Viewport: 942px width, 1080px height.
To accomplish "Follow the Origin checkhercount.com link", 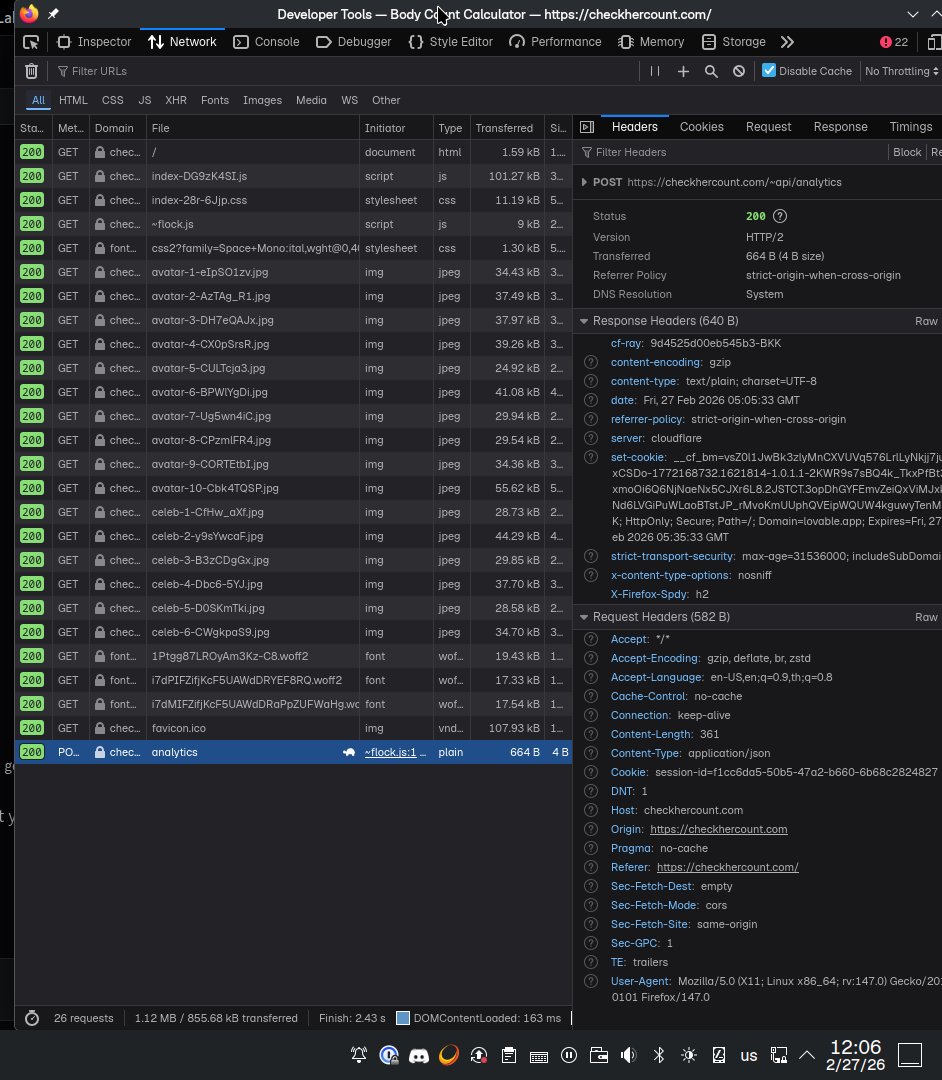I will (718, 829).
